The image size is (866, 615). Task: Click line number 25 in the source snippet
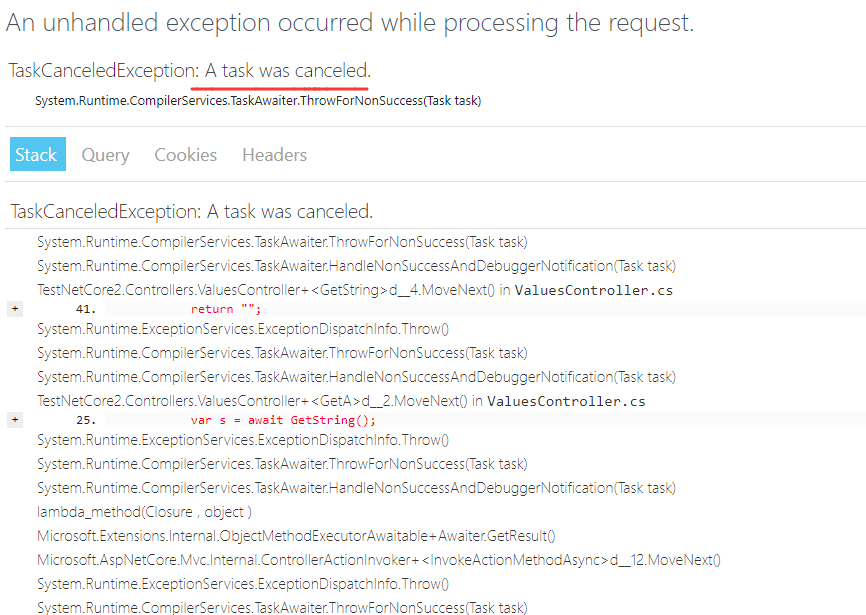(x=85, y=420)
